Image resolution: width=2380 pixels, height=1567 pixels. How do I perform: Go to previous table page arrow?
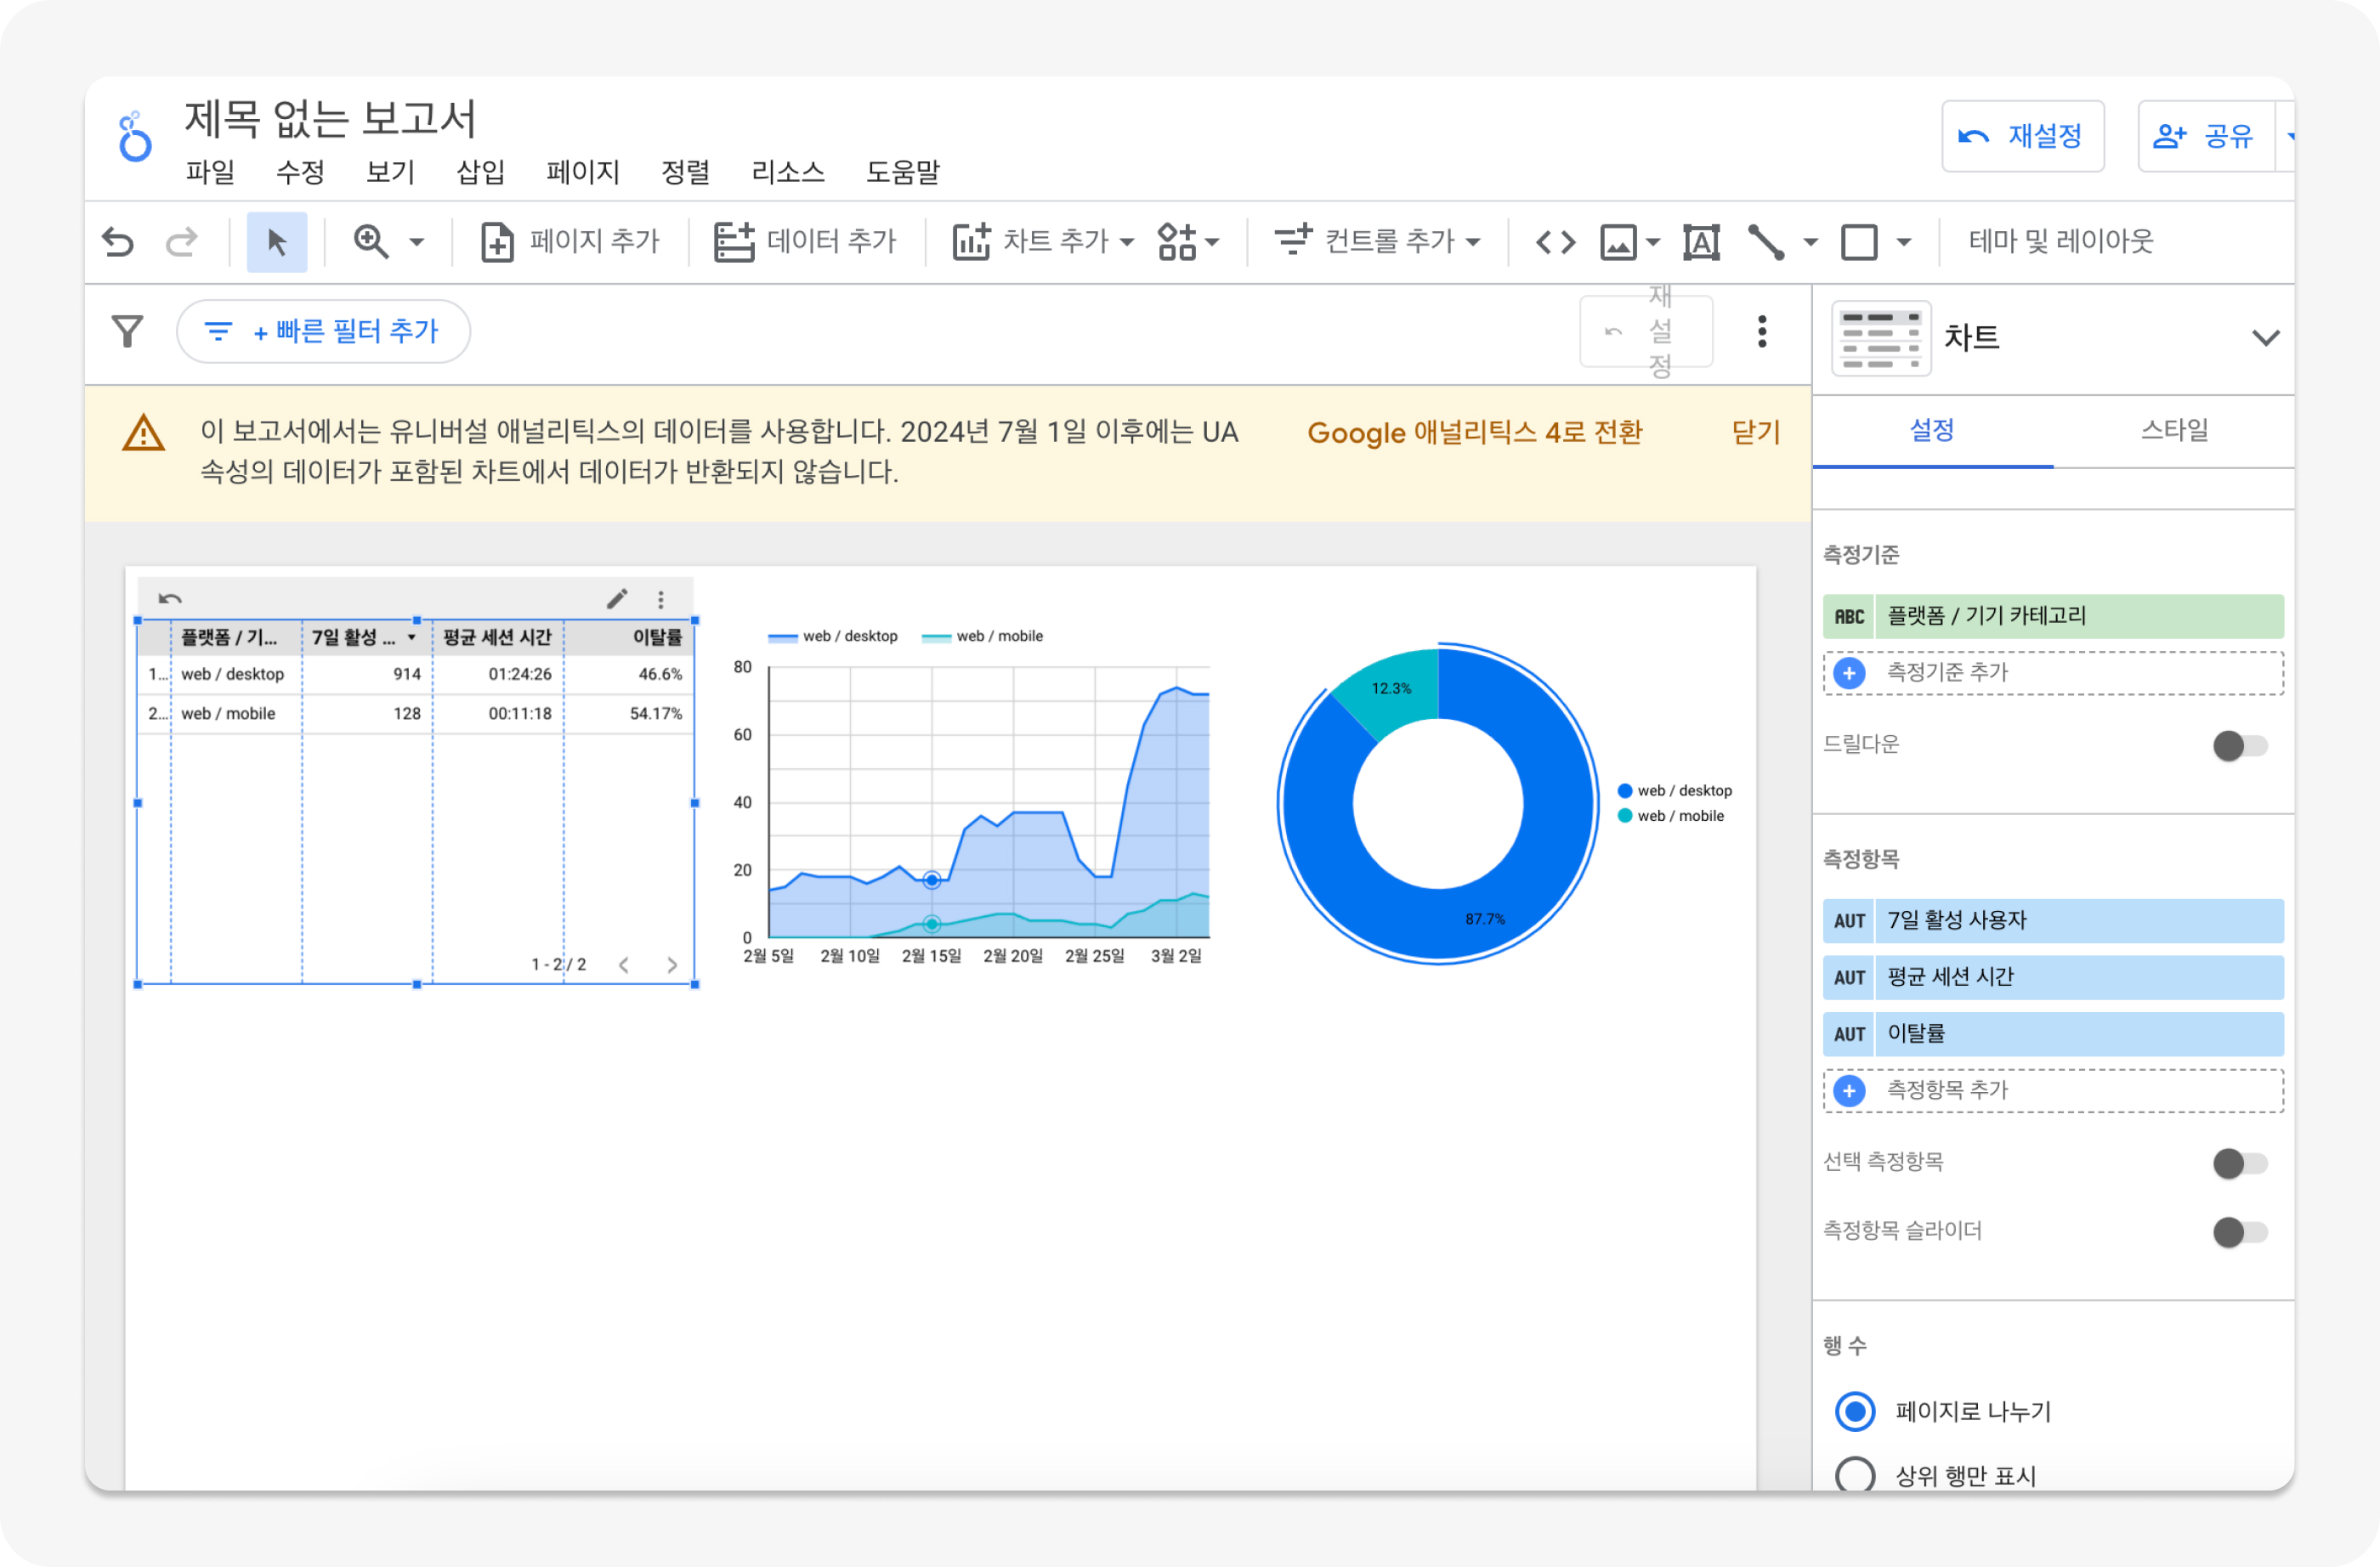(623, 965)
